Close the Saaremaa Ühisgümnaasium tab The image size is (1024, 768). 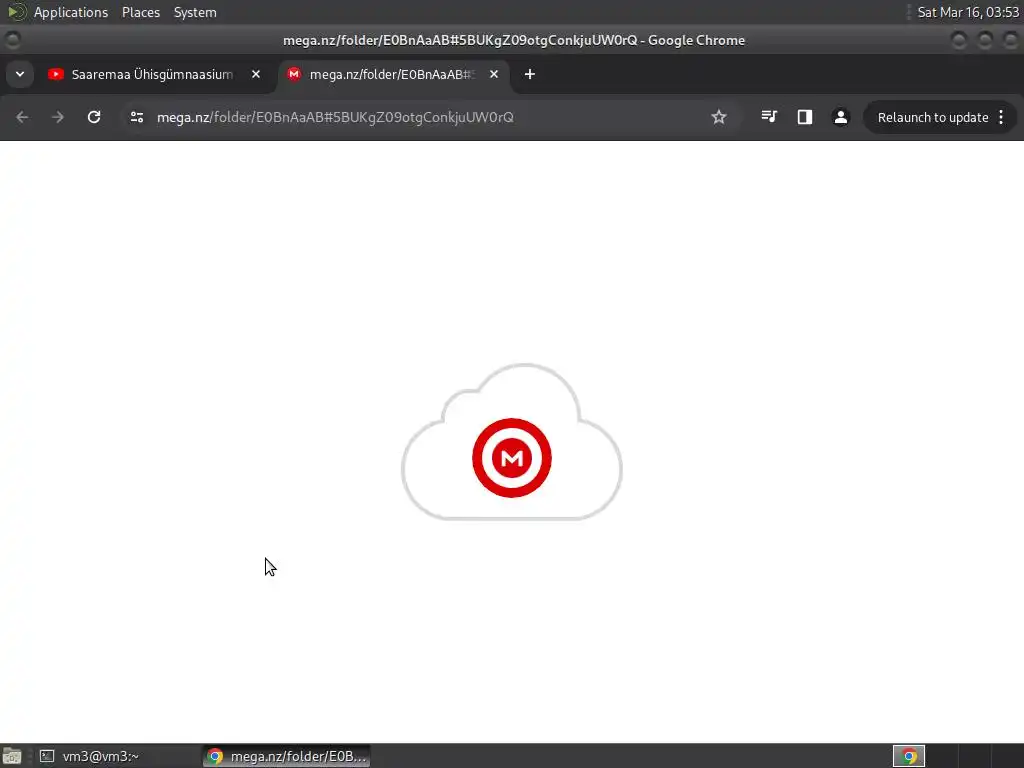click(256, 74)
